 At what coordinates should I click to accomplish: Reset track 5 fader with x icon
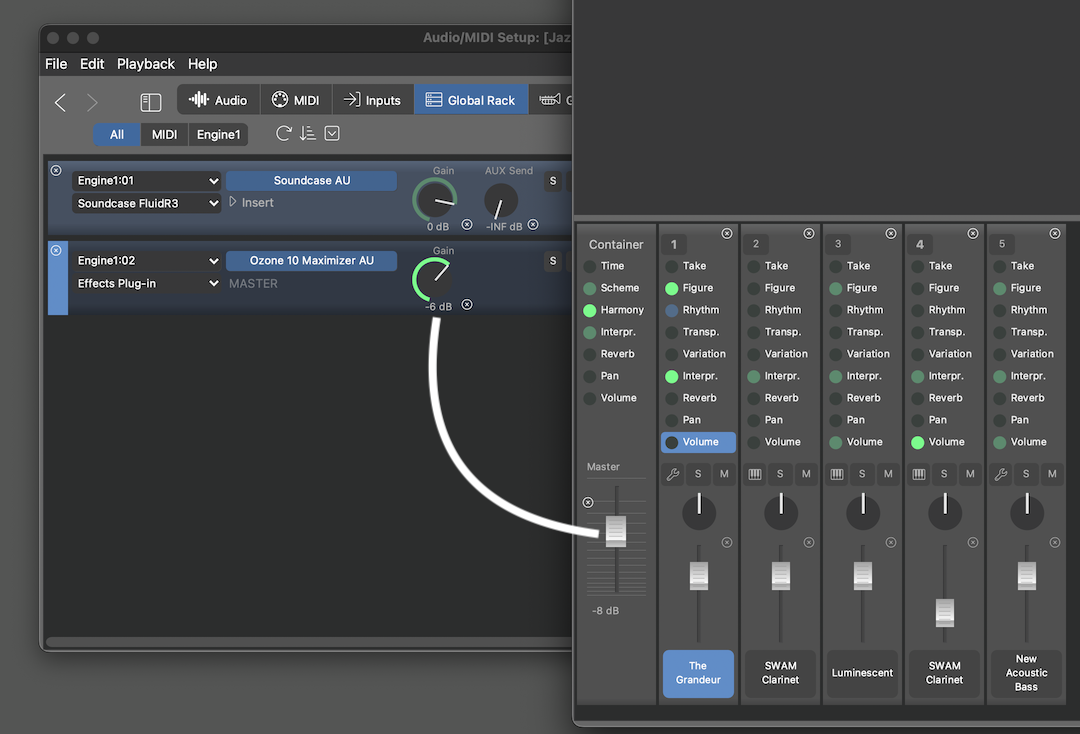click(x=1055, y=543)
